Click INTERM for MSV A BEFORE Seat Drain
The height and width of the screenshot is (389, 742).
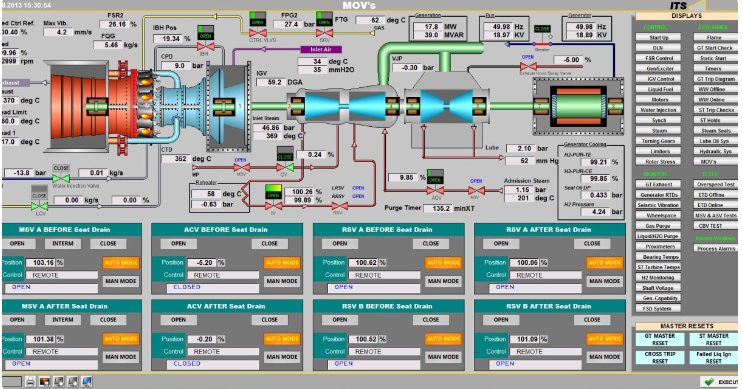click(63, 244)
